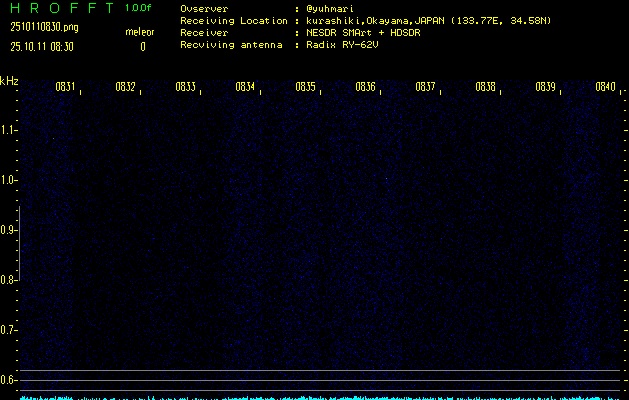This screenshot has width=629, height=400.
Task: Click the 25.10.11 08:30 timestamp
Action: 47,46
